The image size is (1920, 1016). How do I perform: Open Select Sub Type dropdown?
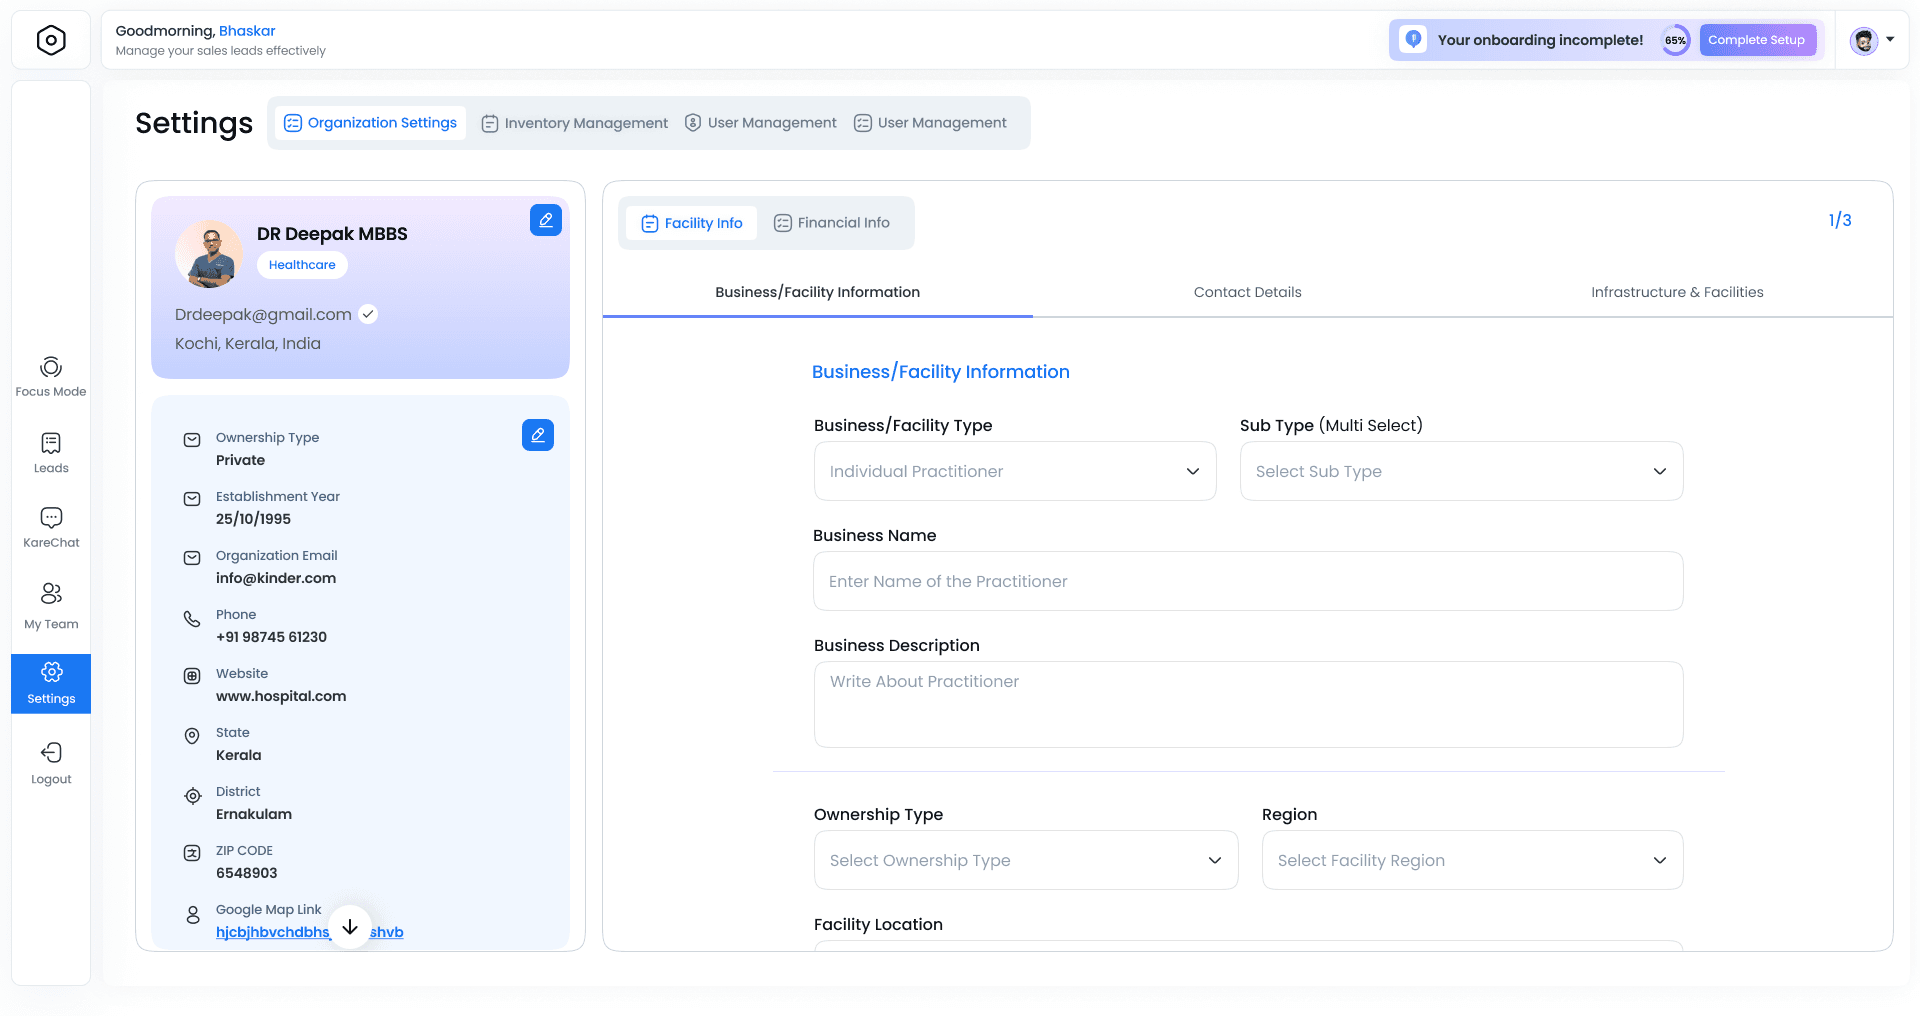(1462, 471)
